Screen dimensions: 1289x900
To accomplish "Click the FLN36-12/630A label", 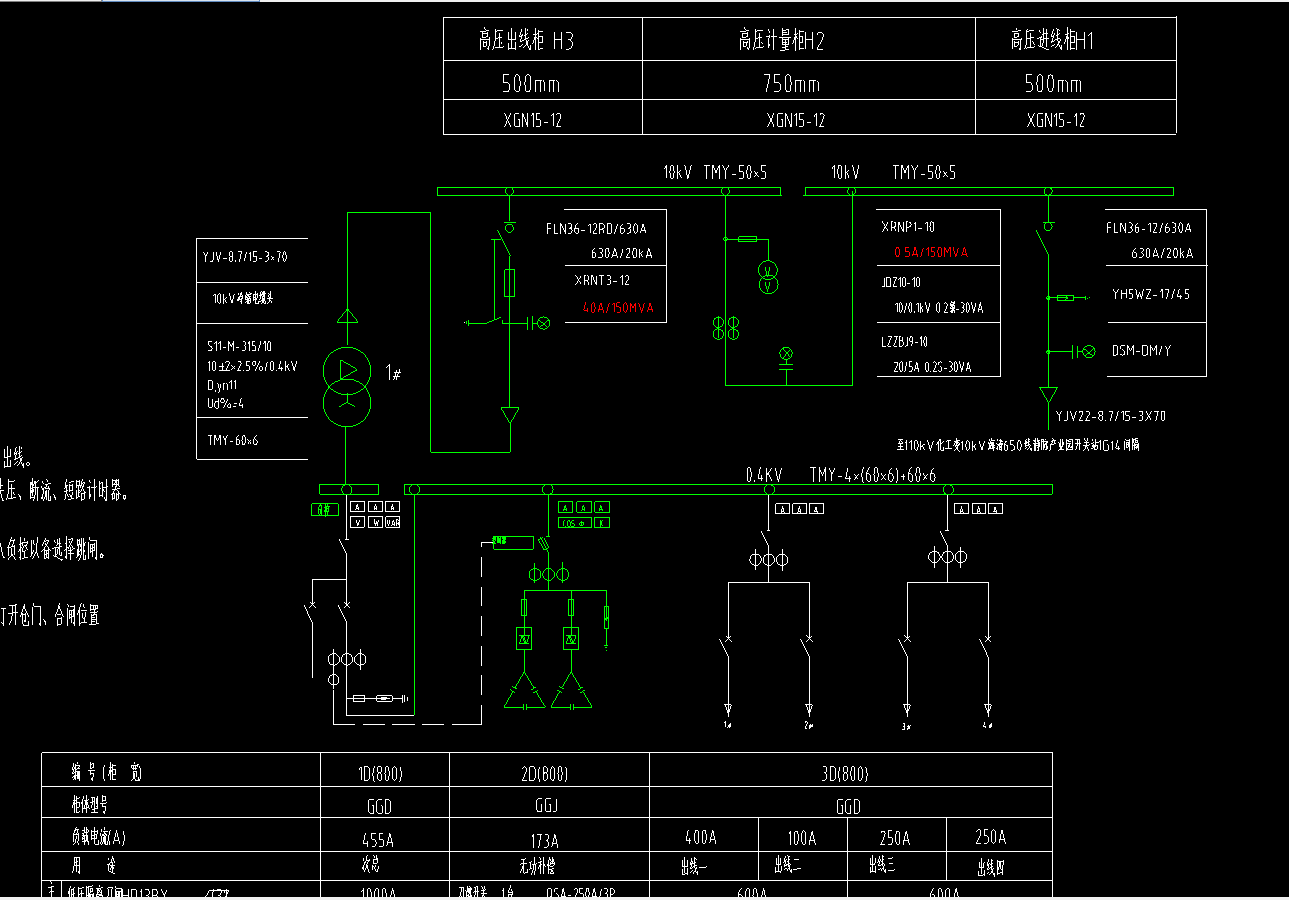I will [x=1149, y=228].
